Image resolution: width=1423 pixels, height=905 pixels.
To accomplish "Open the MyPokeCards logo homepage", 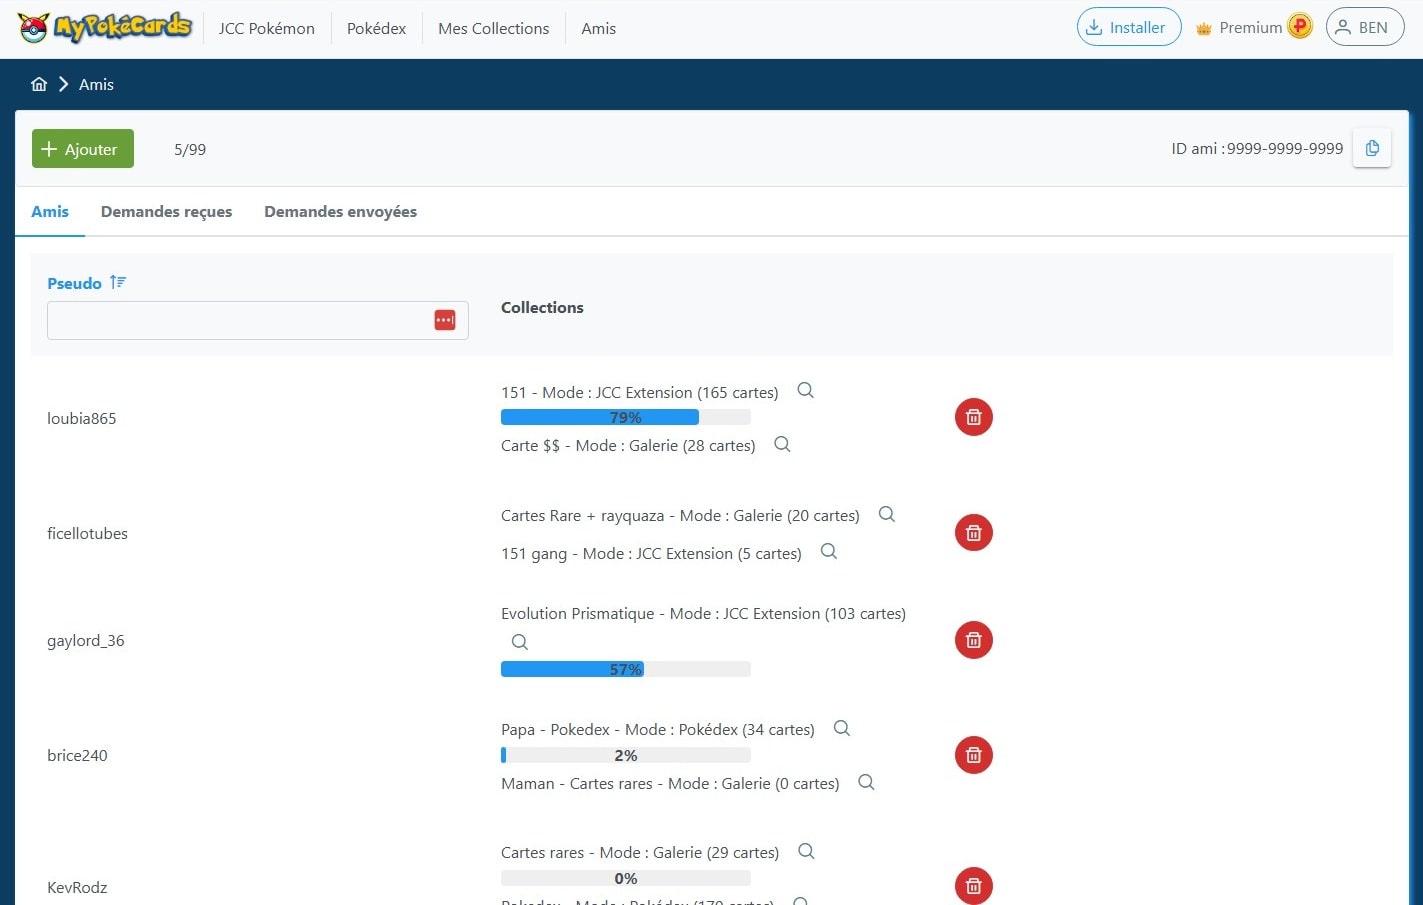I will pos(105,28).
